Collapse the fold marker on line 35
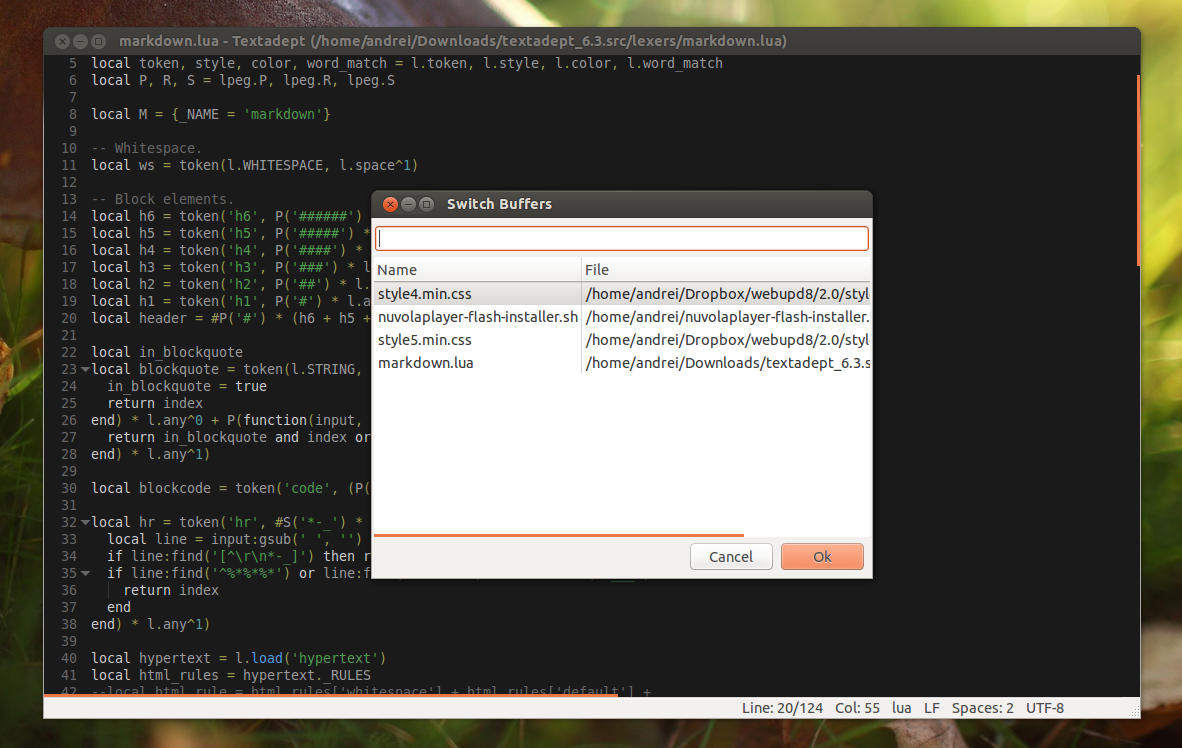Viewport: 1182px width, 748px height. [85, 573]
